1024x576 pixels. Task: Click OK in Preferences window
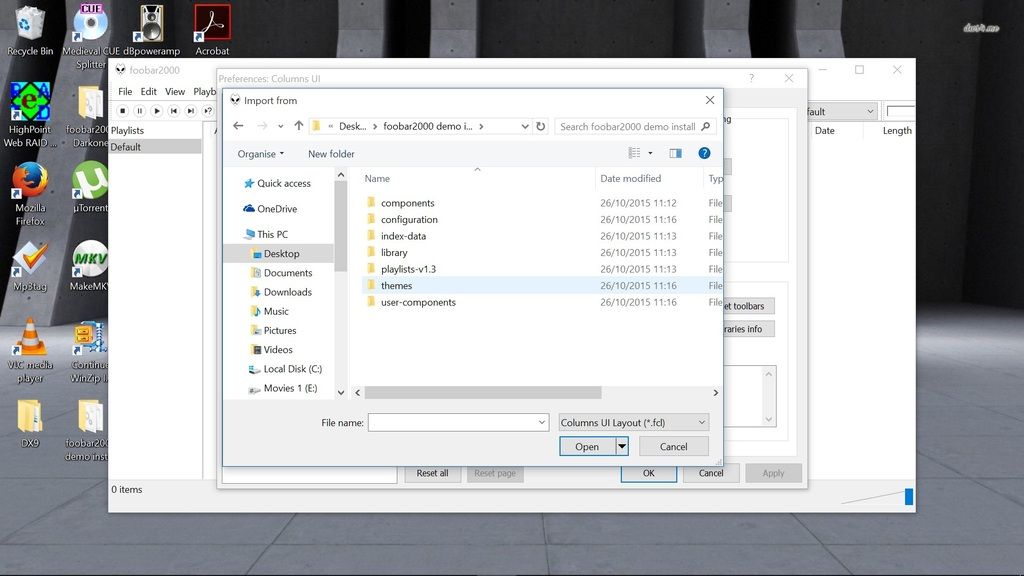[648, 473]
